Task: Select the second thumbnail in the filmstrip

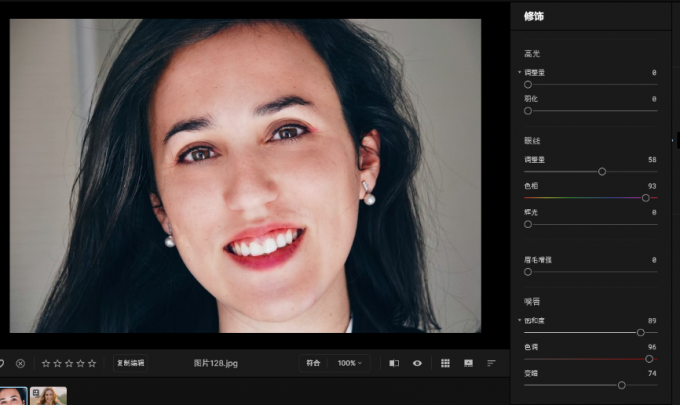Action: coord(48,396)
